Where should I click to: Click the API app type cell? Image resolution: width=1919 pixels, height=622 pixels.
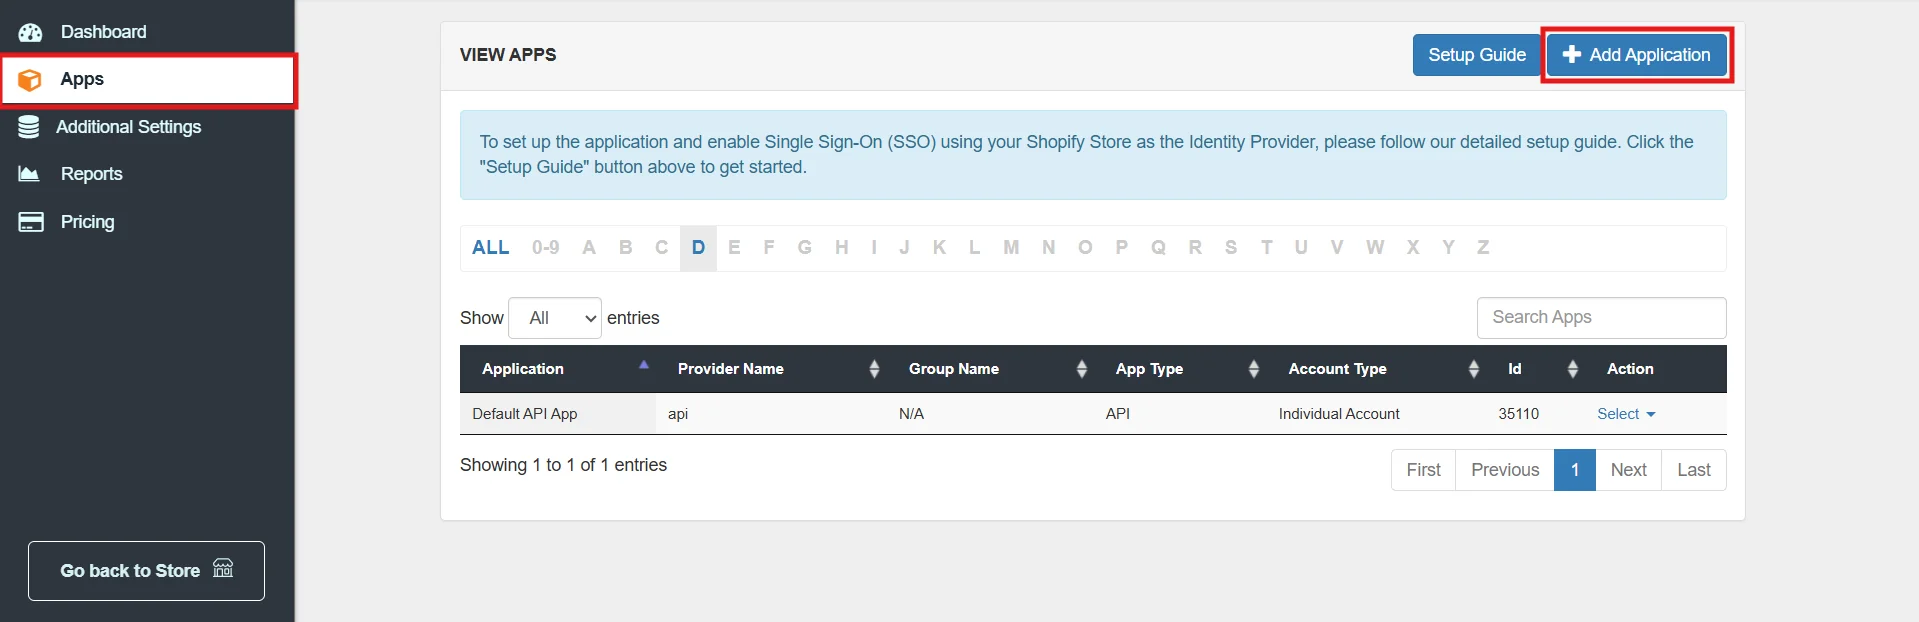click(x=1180, y=414)
